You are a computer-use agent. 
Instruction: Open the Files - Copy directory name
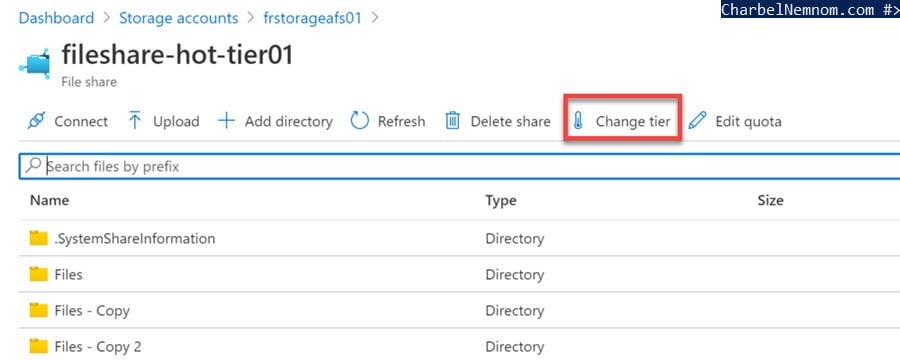(x=92, y=311)
